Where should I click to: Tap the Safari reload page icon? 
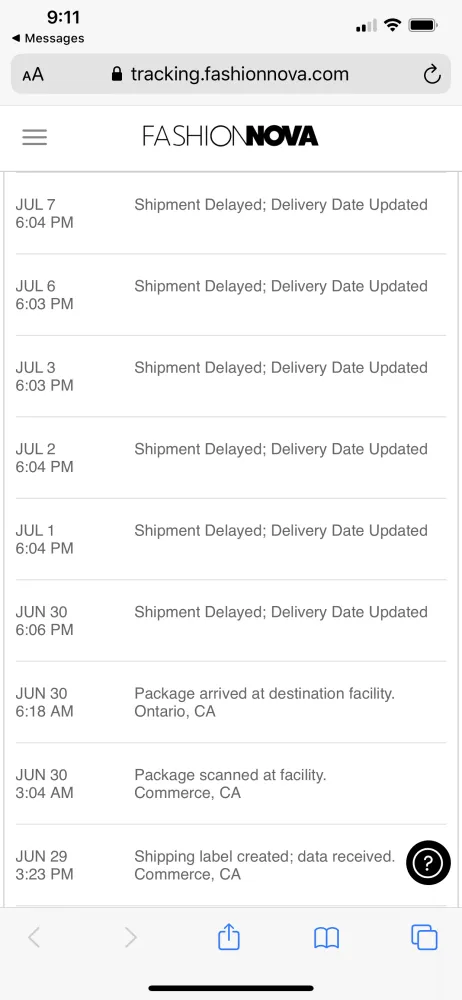(x=432, y=75)
